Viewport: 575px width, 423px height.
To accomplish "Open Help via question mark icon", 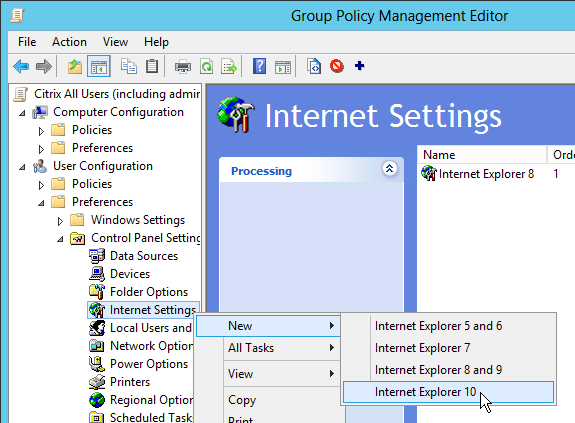I will pos(259,66).
